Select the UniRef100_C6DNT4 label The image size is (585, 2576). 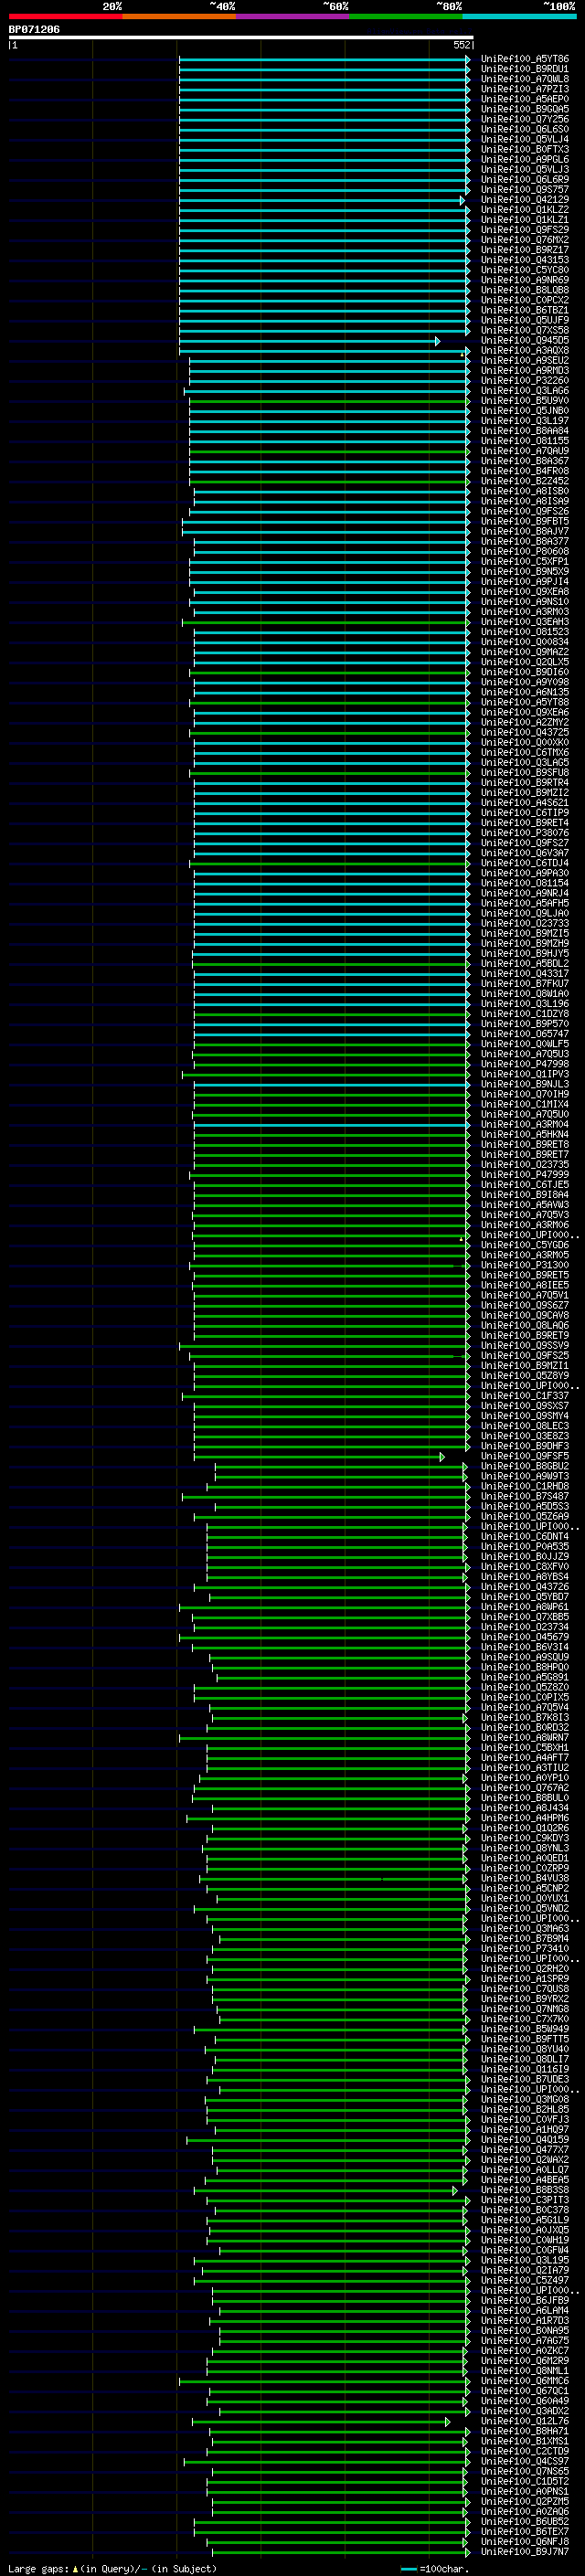click(x=525, y=1536)
